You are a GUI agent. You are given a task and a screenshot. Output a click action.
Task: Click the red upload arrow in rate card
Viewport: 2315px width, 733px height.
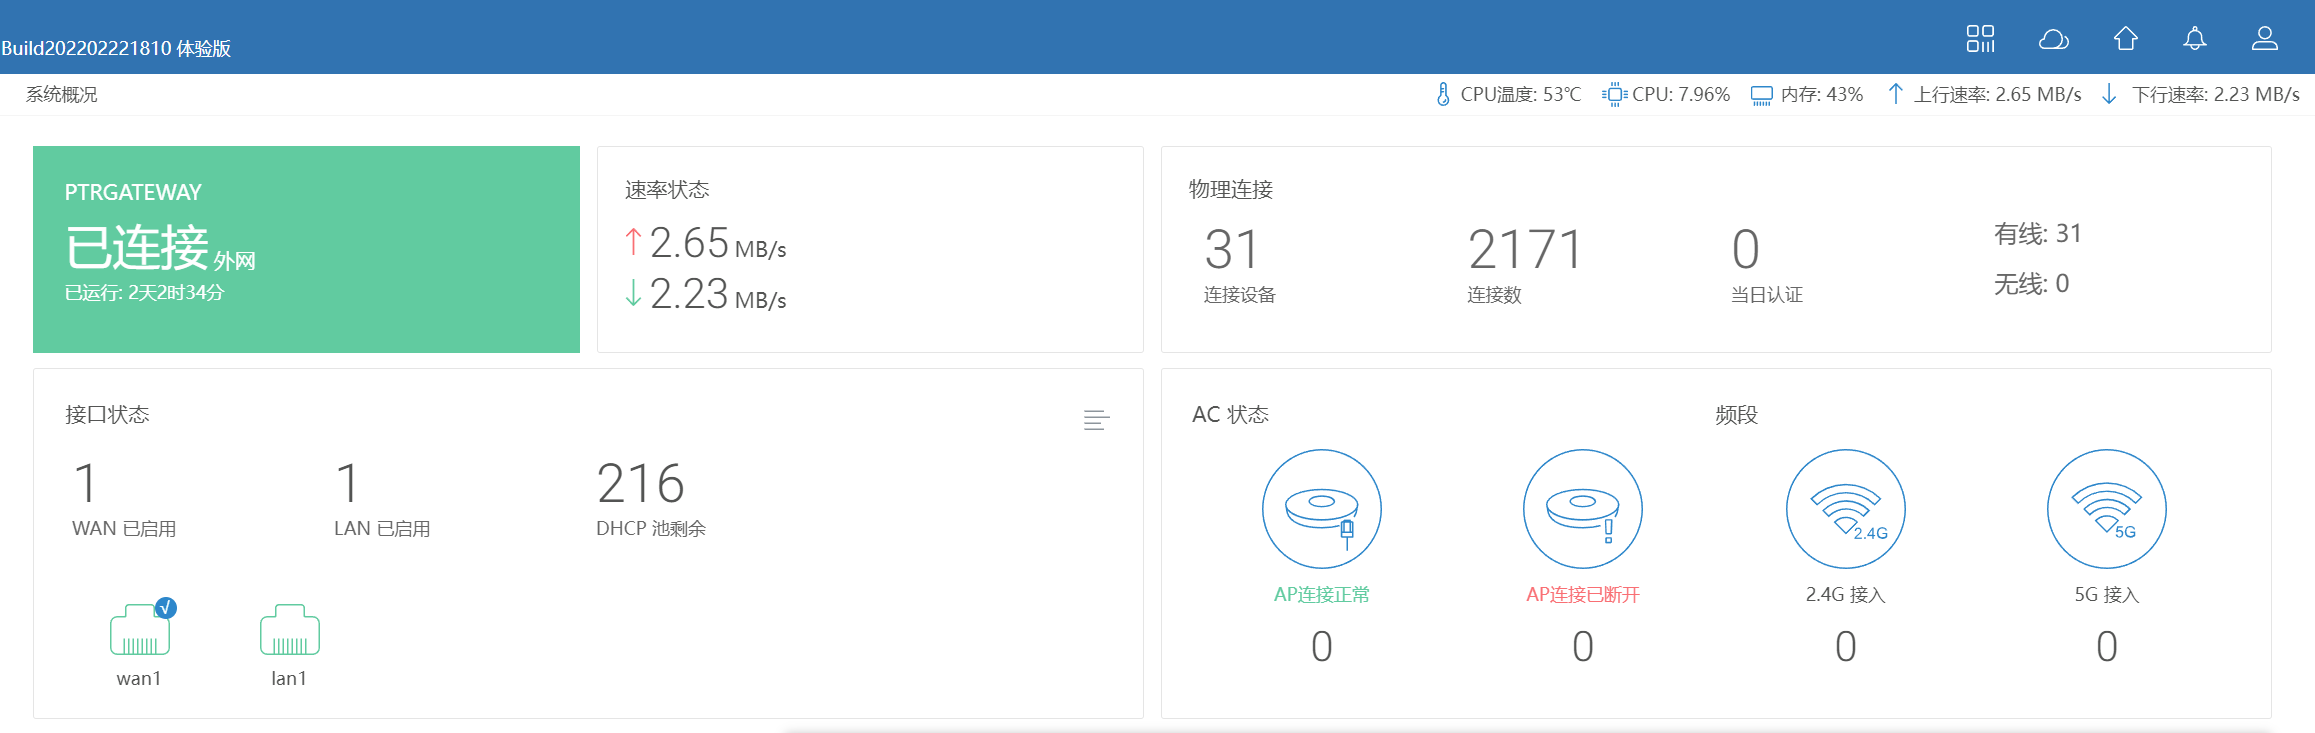click(633, 242)
